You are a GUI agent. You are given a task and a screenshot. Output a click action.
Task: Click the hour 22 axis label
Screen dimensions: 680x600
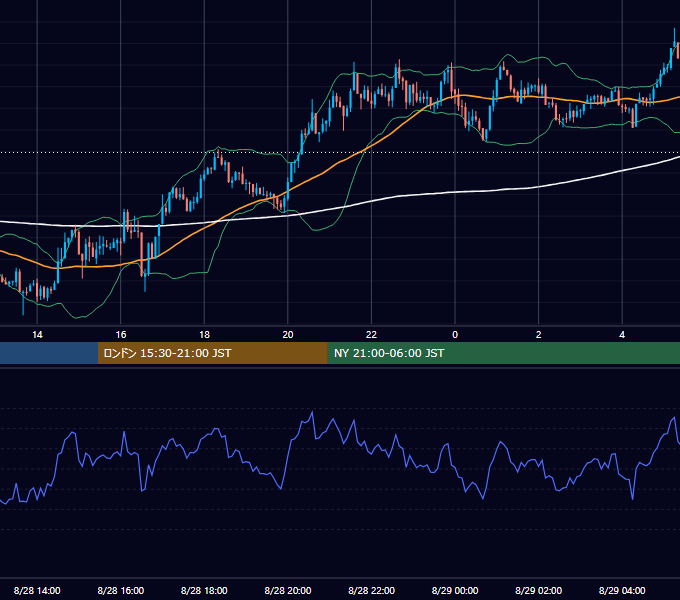(x=372, y=335)
